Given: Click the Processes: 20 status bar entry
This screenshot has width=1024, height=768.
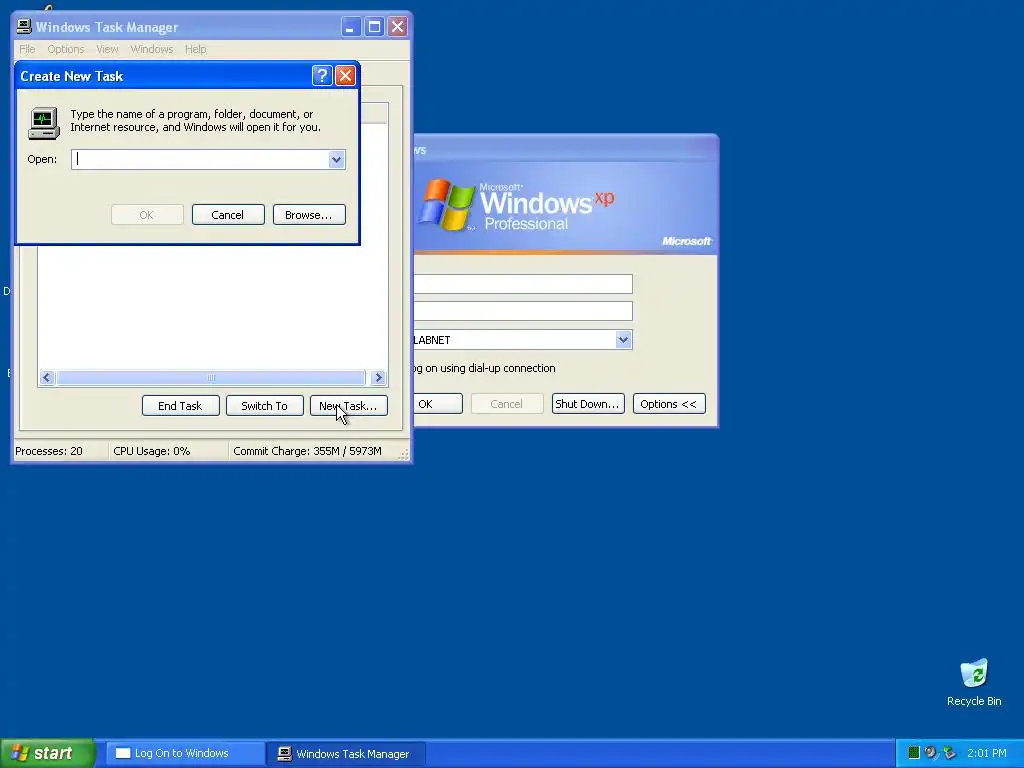Looking at the screenshot, I should [x=49, y=451].
